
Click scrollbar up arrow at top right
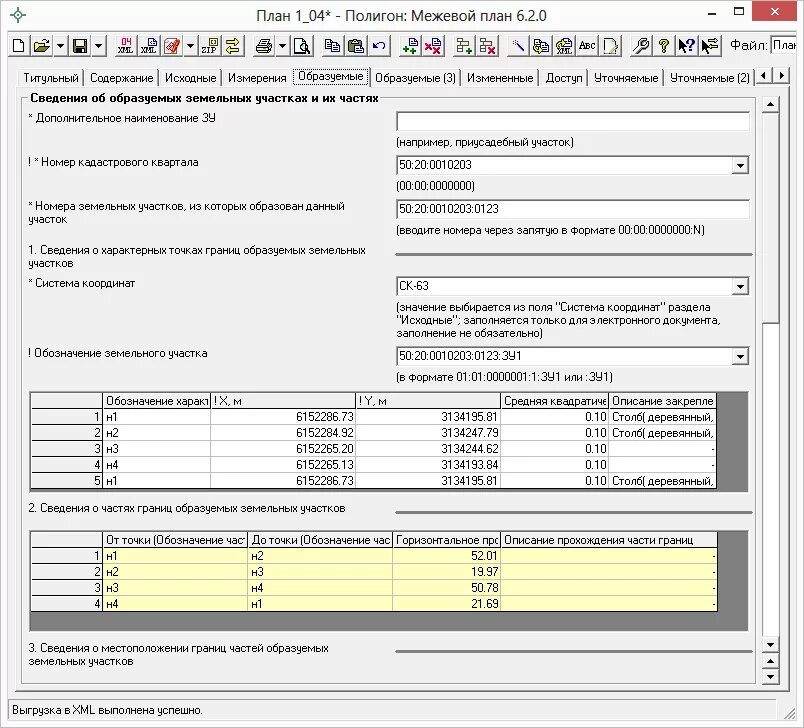click(770, 105)
